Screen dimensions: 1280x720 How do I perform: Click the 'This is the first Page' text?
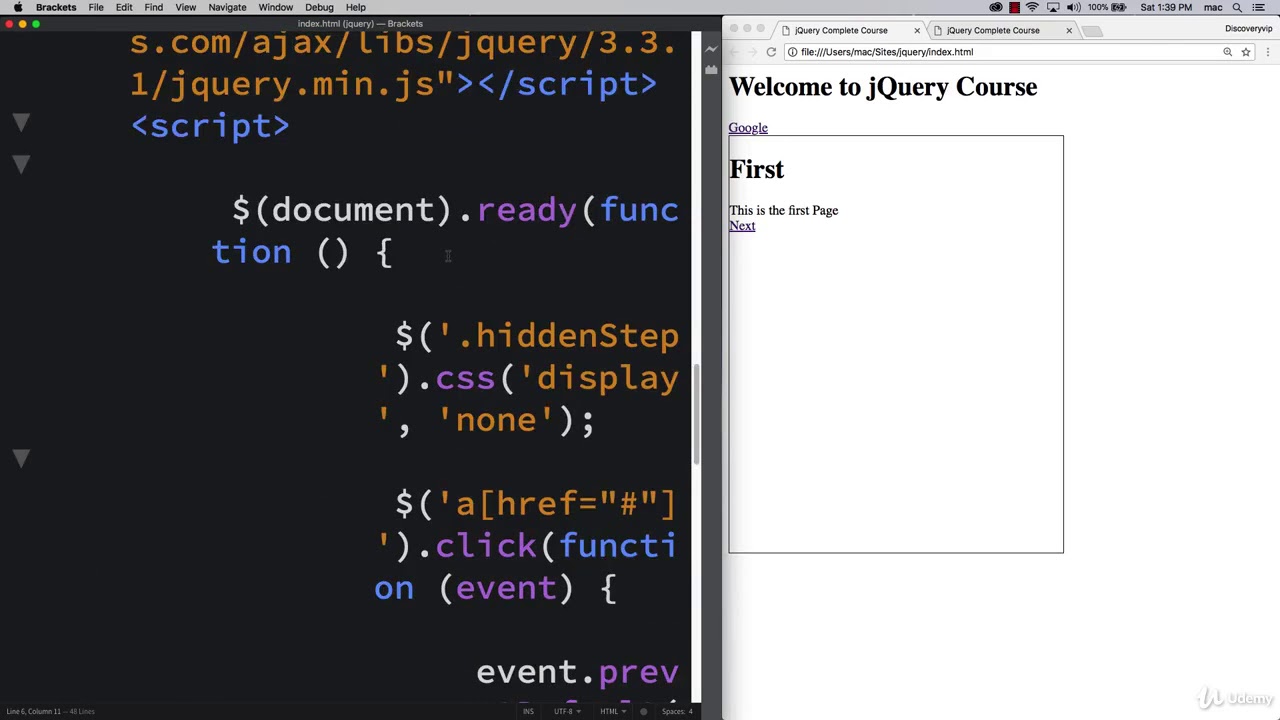783,210
